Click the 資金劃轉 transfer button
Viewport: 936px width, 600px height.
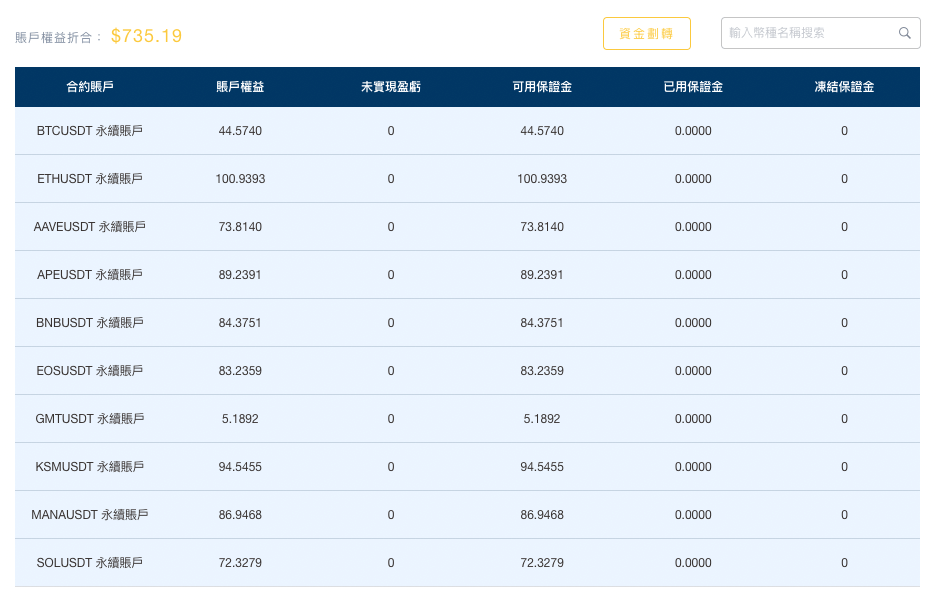coord(647,33)
